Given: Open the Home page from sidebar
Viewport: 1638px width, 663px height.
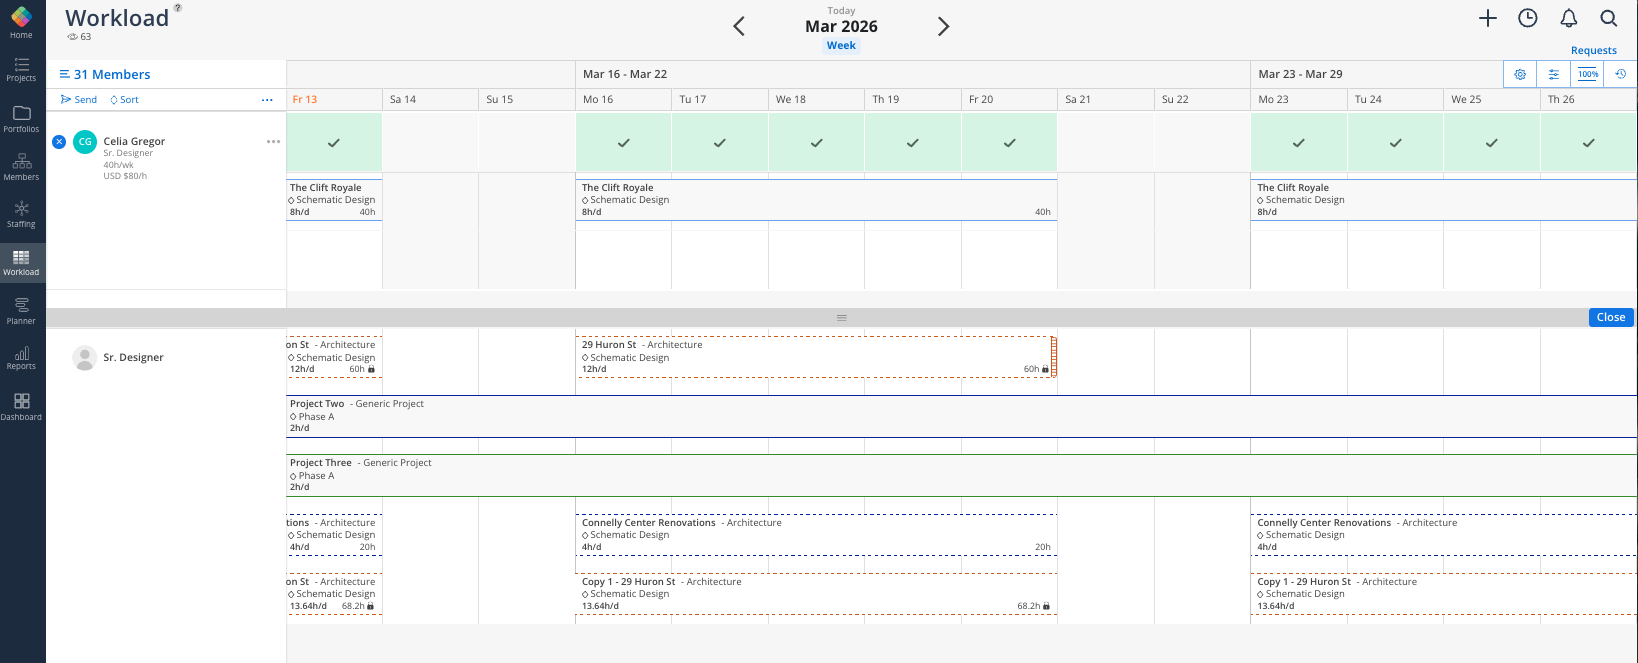Looking at the screenshot, I should click(x=21, y=22).
